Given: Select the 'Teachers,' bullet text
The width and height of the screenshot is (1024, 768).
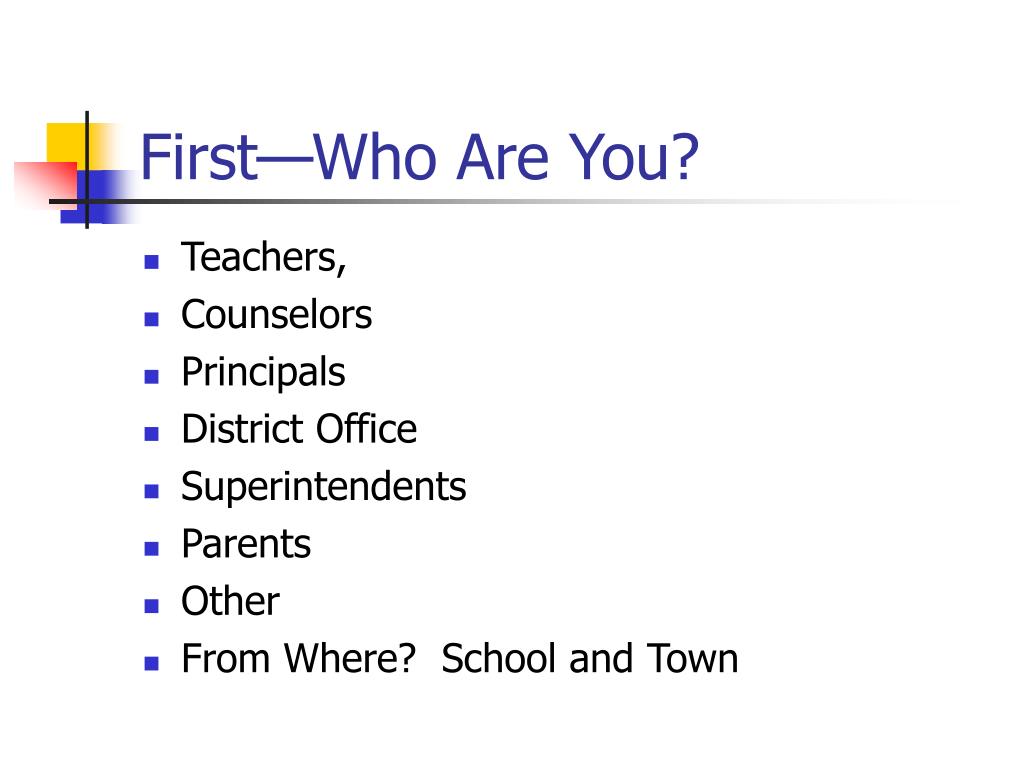Looking at the screenshot, I should click(x=264, y=258).
